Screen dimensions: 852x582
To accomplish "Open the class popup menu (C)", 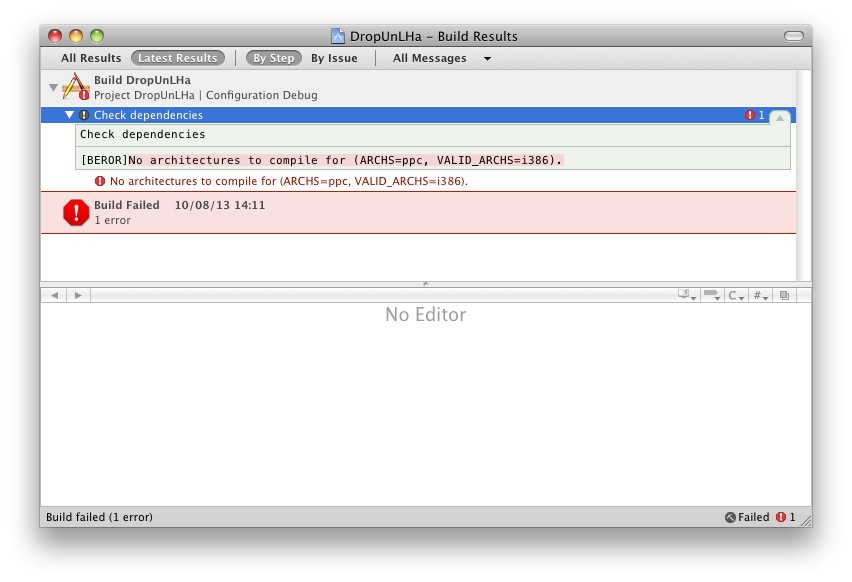I will (x=736, y=295).
